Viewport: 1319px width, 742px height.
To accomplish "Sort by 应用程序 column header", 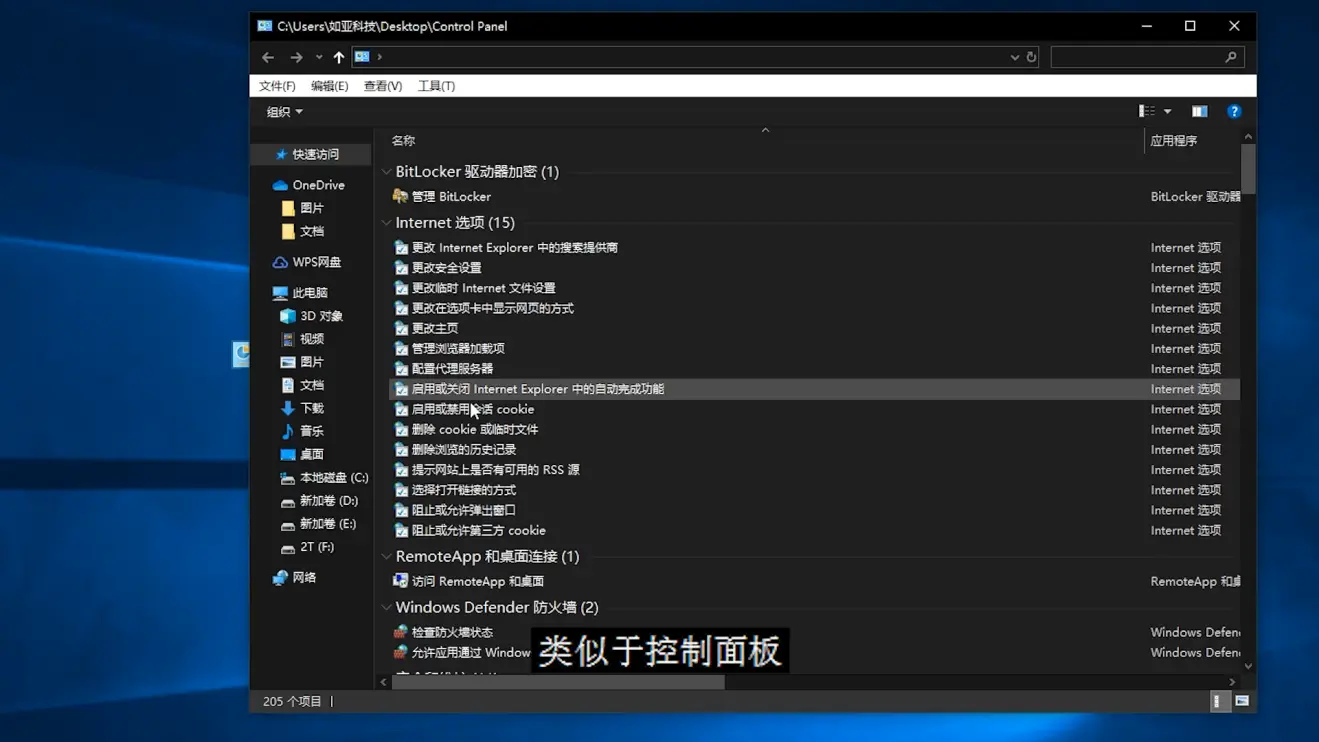I will point(1173,141).
